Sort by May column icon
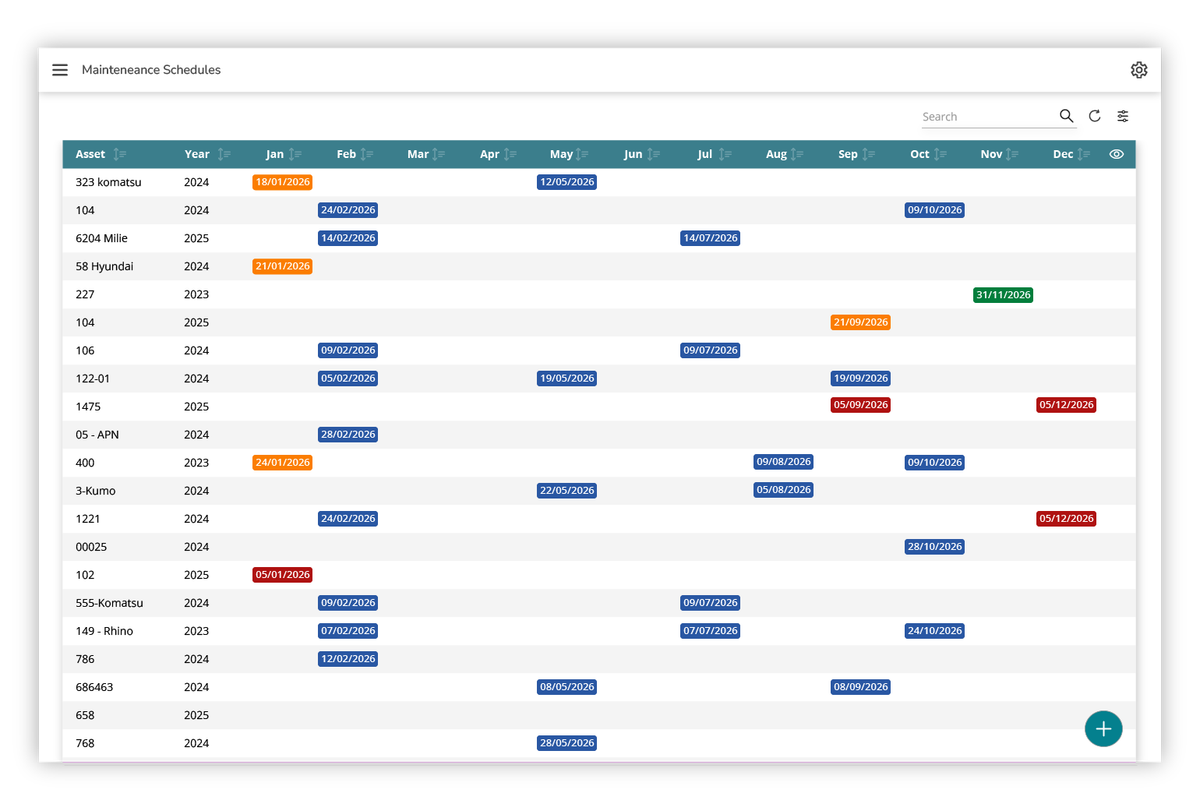This screenshot has height=810, width=1200. 582,154
